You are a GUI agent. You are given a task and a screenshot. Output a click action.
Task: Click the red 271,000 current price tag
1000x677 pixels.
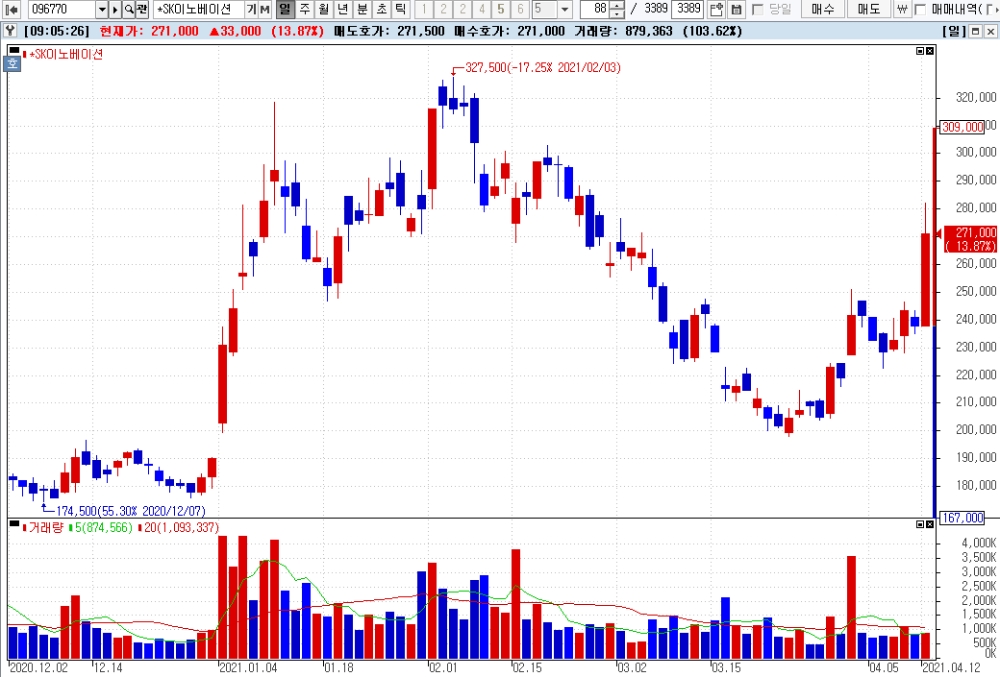coord(971,239)
